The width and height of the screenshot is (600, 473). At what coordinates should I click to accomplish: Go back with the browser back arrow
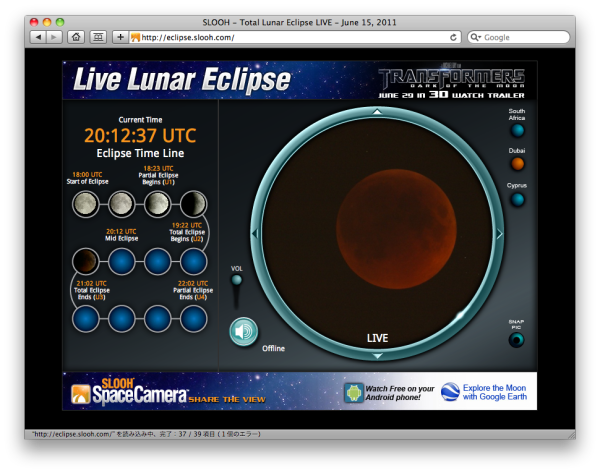coord(38,37)
